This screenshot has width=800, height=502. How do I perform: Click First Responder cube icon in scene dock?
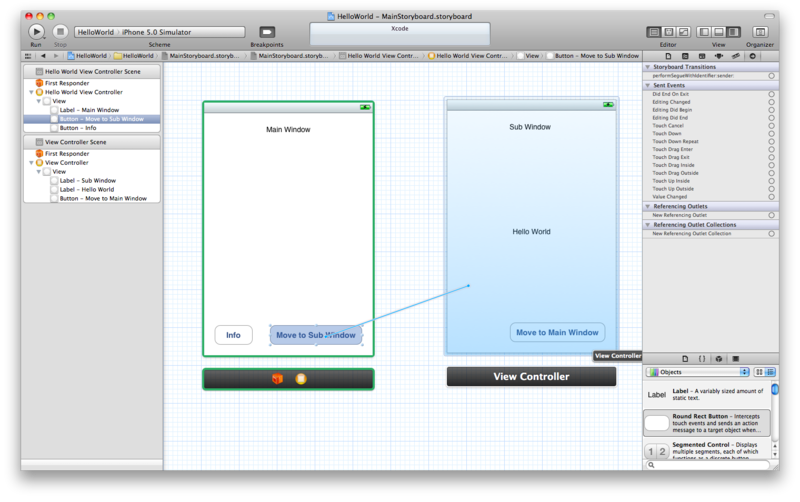[x=277, y=379]
